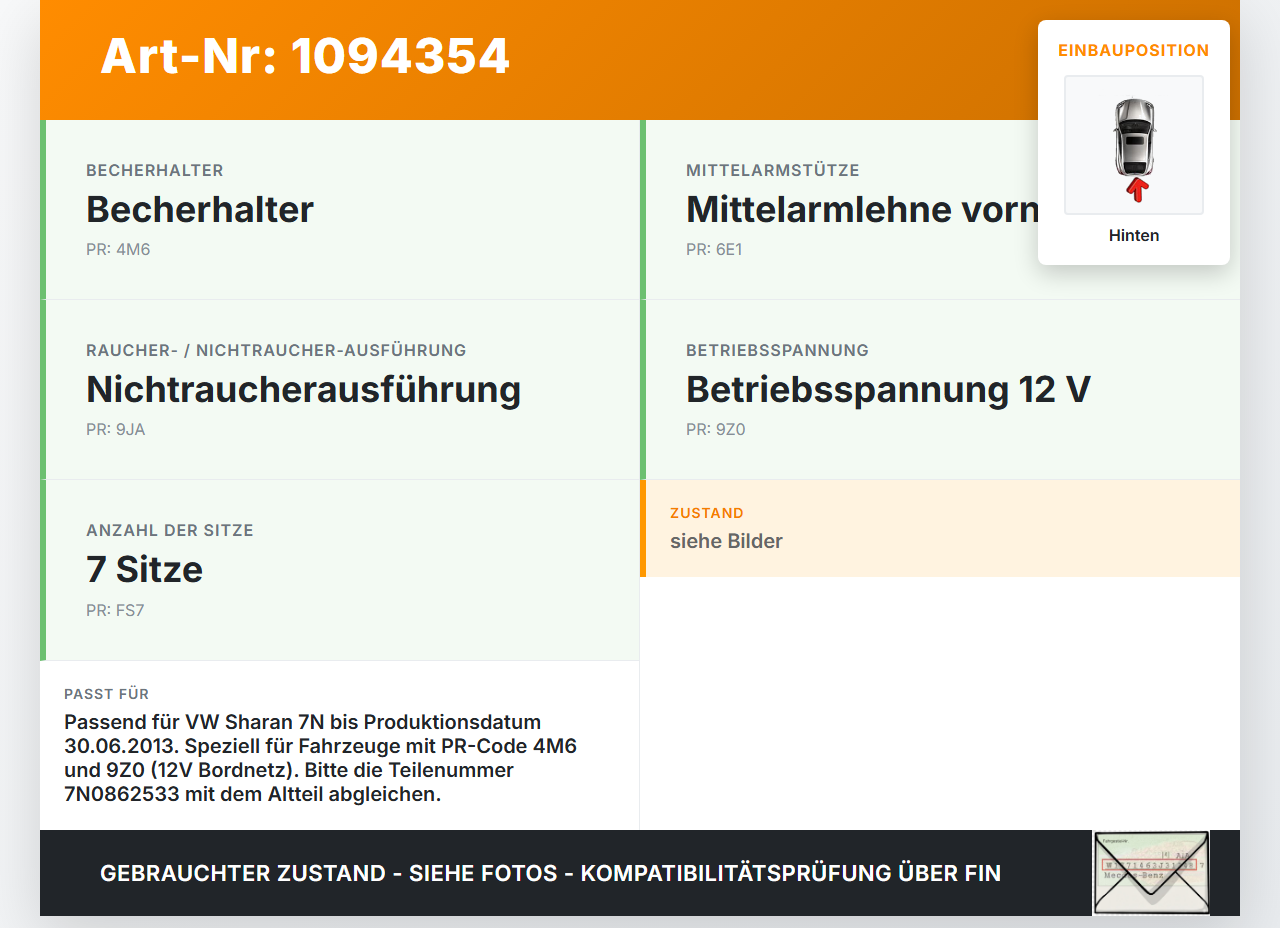The image size is (1280, 928).
Task: Click the "MITTELARMSTÜTZE" field label
Action: (x=773, y=171)
